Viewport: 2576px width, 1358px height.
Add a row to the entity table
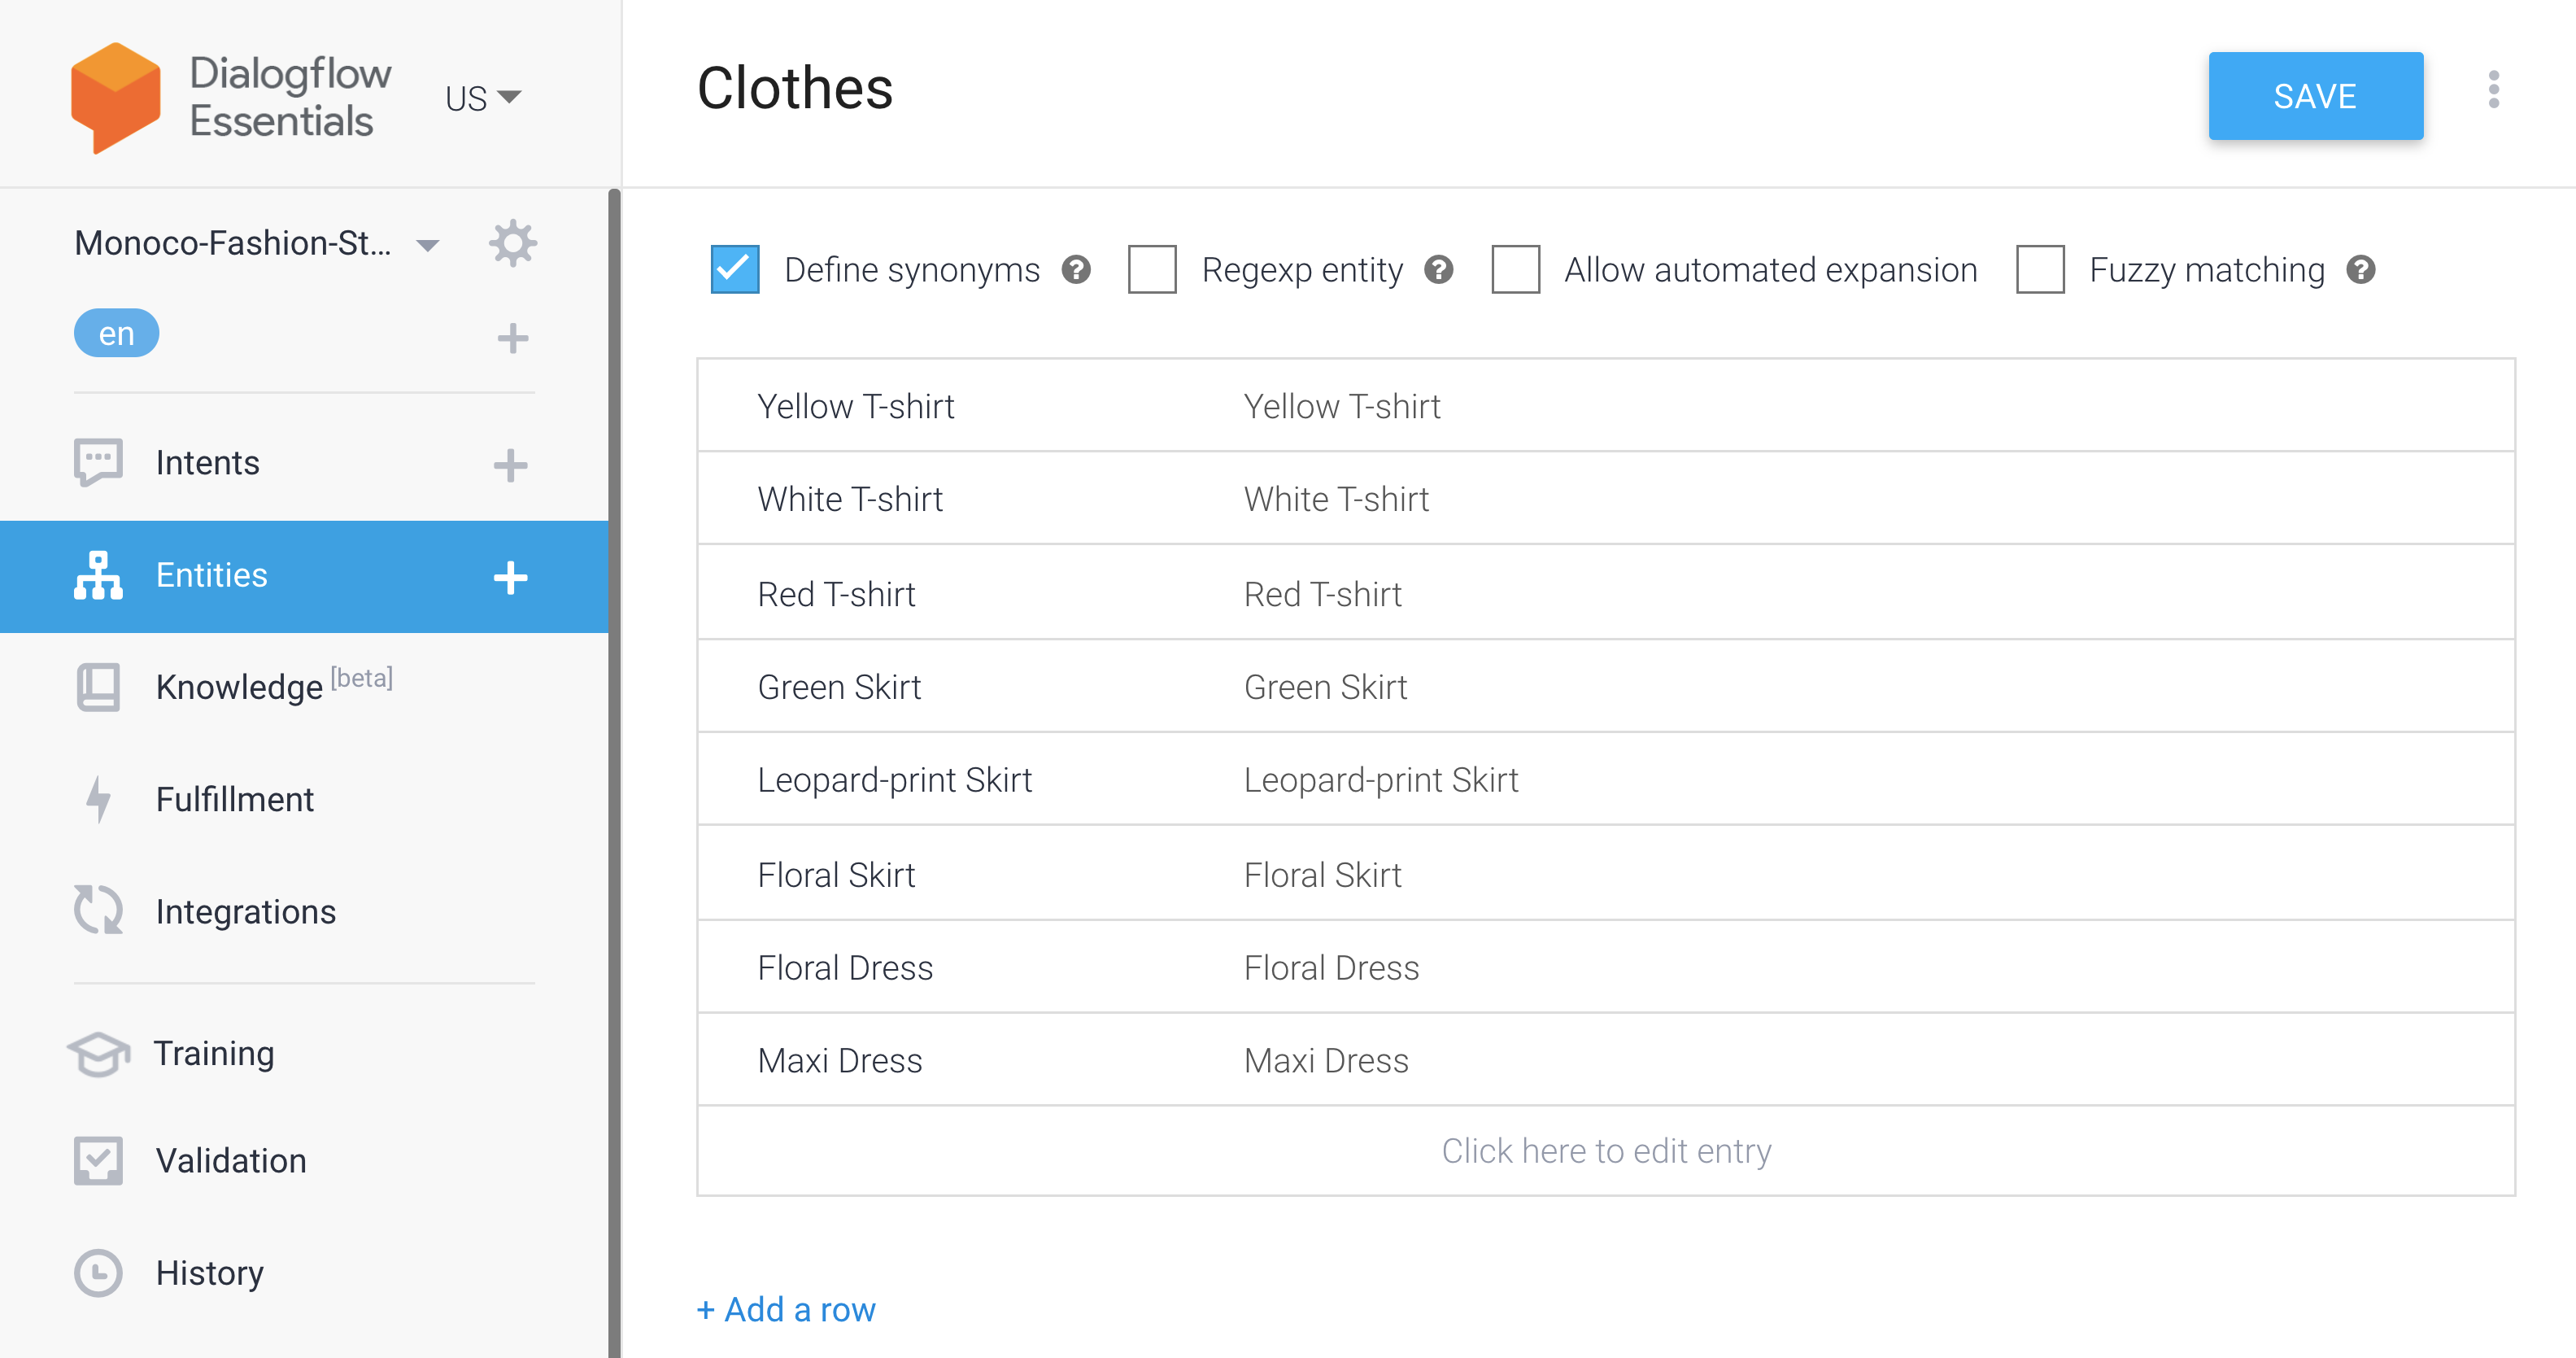(786, 1309)
